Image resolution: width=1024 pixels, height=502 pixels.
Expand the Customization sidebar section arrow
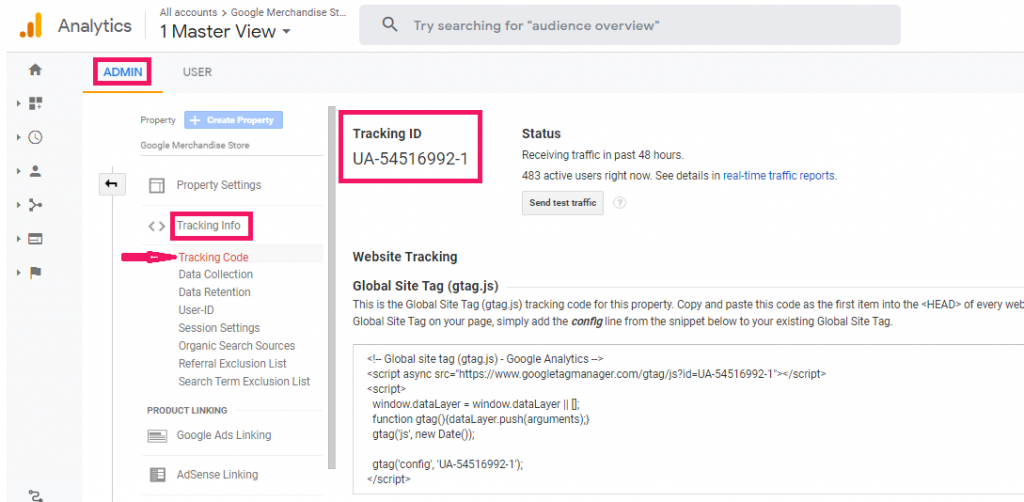tap(19, 103)
